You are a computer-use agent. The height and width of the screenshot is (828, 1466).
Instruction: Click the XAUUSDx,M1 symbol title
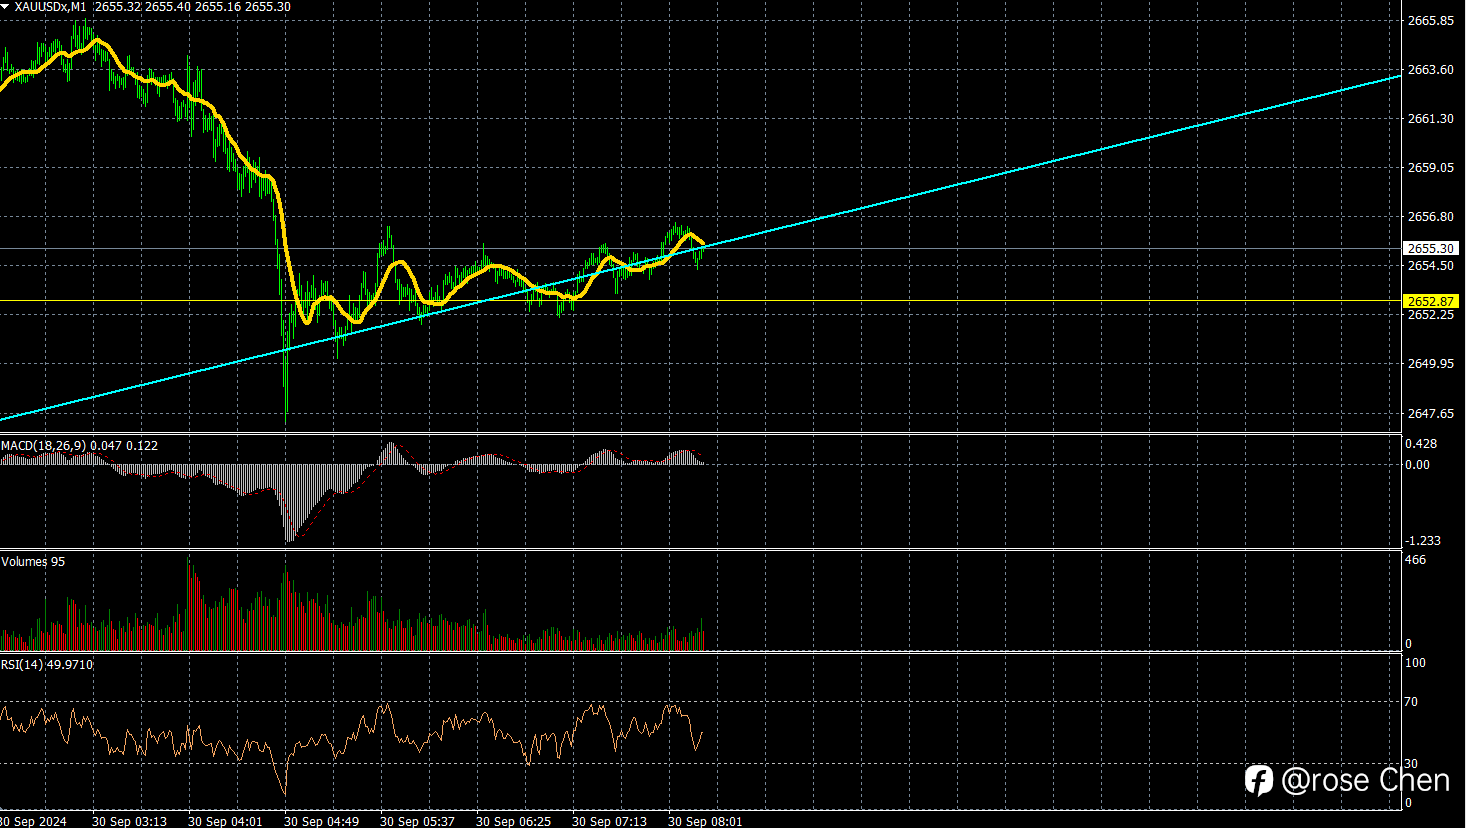[50, 7]
